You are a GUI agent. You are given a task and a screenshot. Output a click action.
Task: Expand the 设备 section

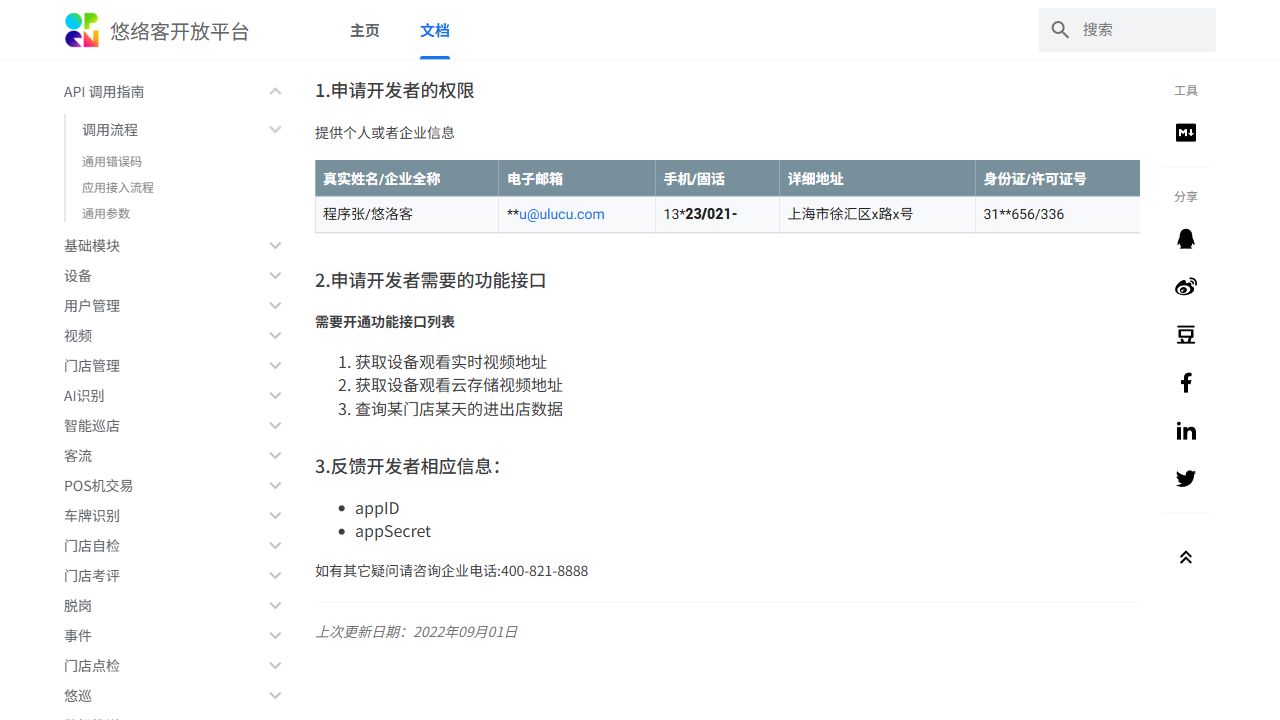pyautogui.click(x=275, y=276)
